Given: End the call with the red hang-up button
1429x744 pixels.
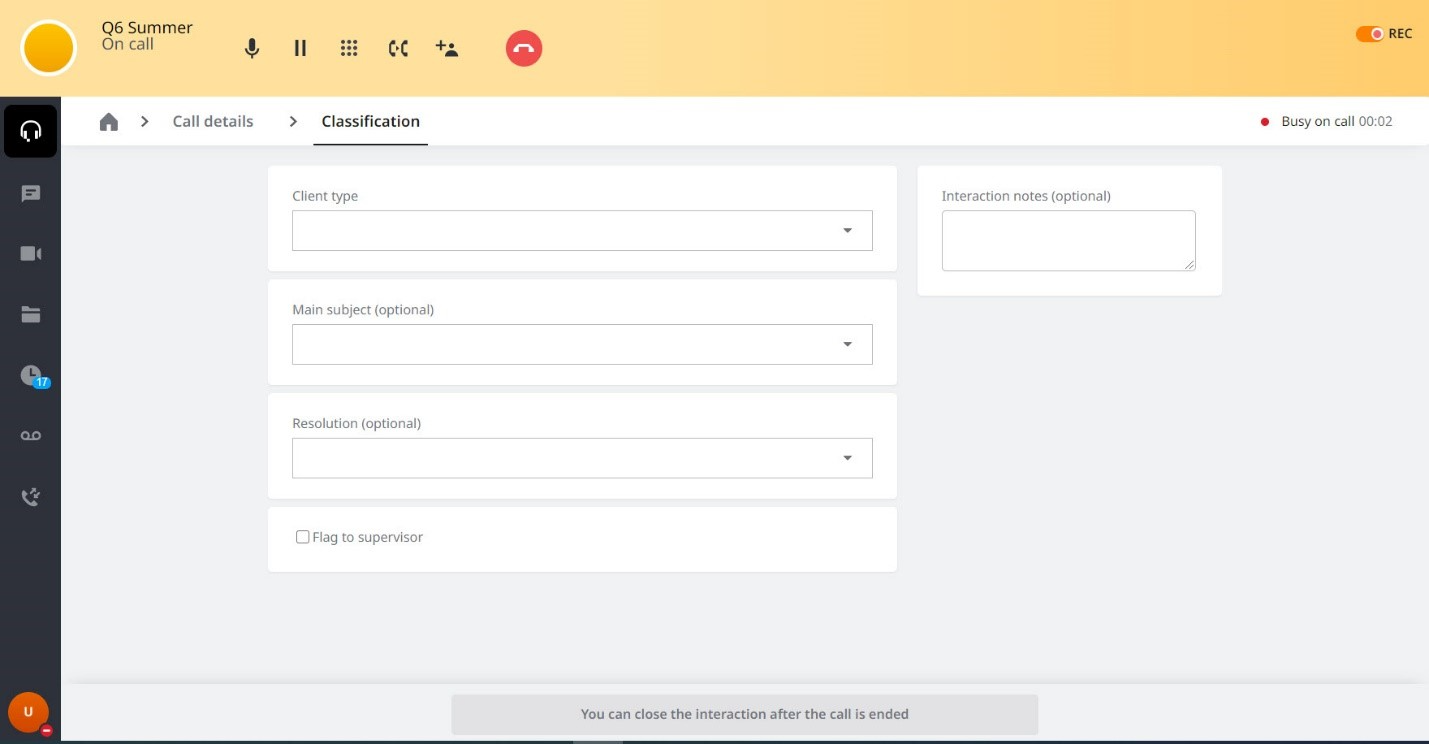Looking at the screenshot, I should [524, 48].
